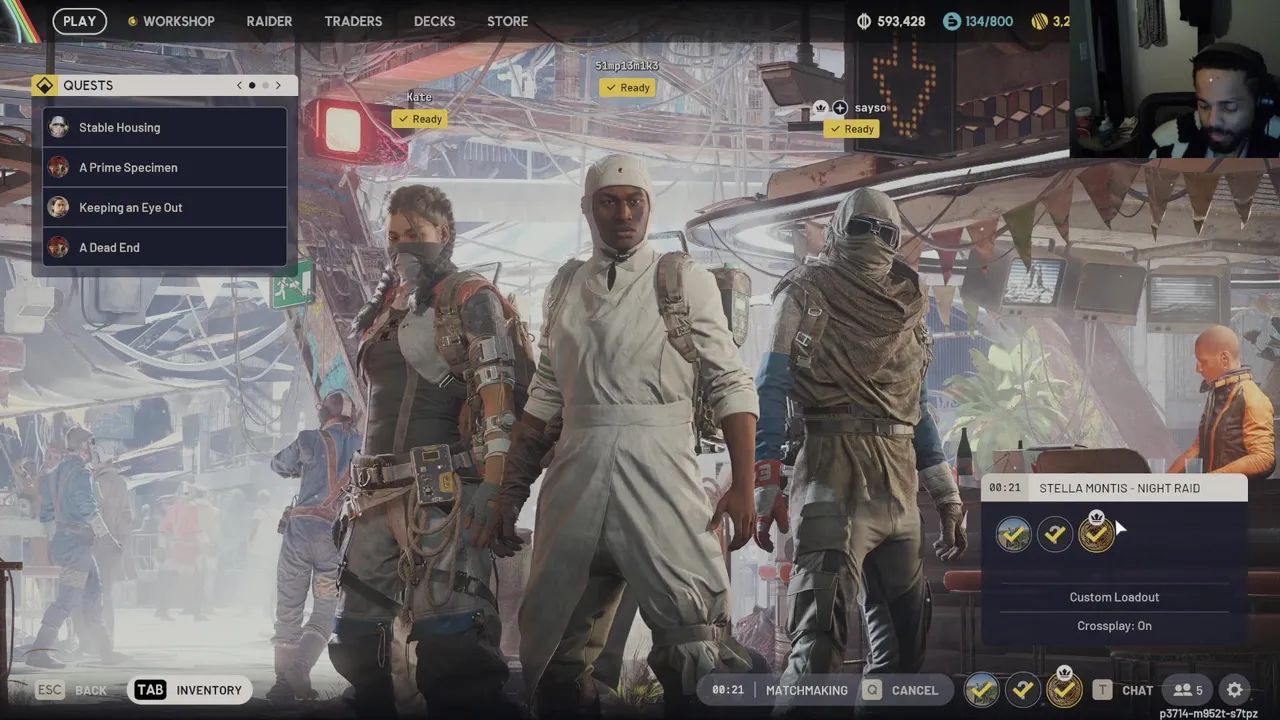Click the second squad avatar in bottom bar
This screenshot has height=720, width=1280.
(1023, 690)
